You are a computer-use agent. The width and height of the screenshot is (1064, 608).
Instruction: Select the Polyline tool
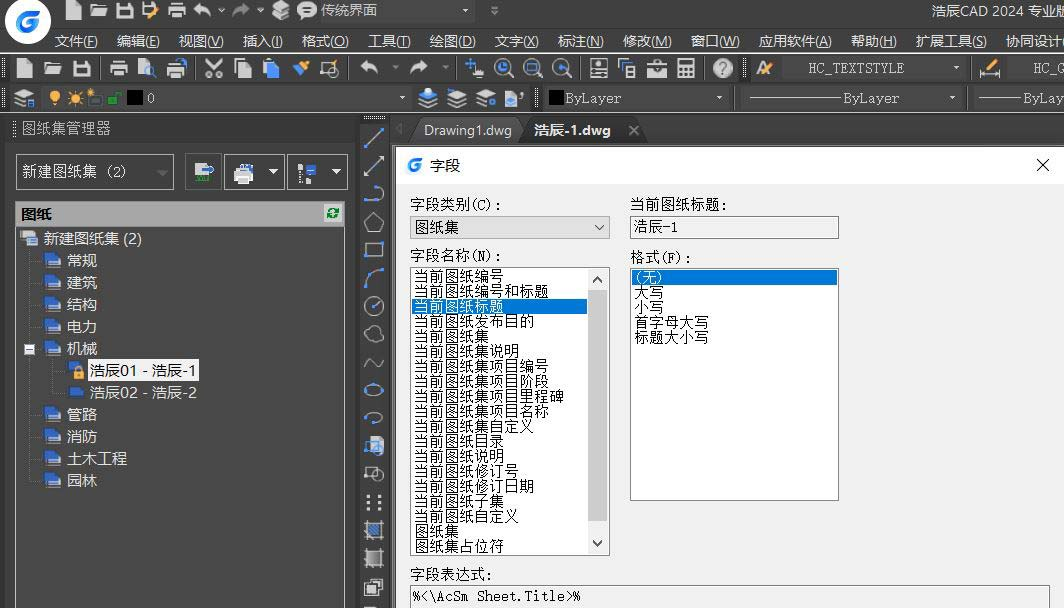(x=374, y=194)
